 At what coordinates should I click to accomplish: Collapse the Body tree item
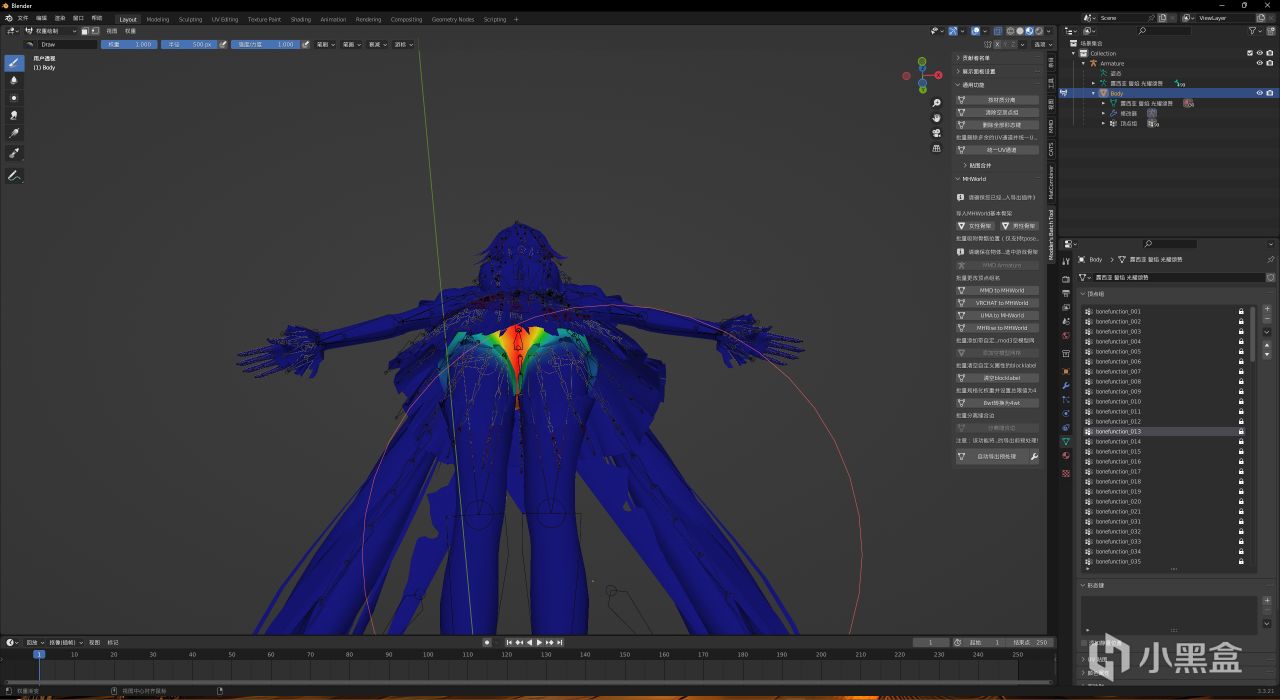(1093, 93)
